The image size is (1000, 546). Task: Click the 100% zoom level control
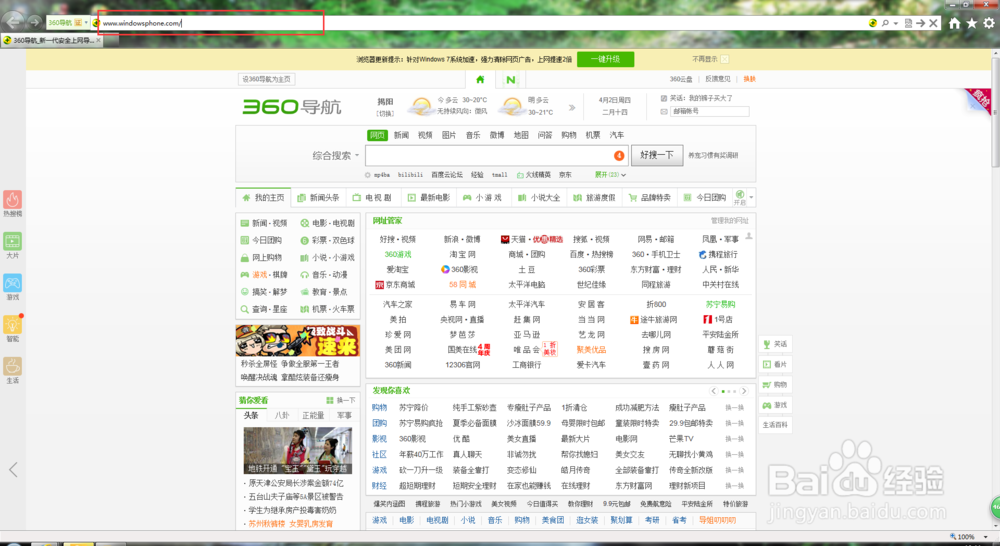(x=967, y=537)
